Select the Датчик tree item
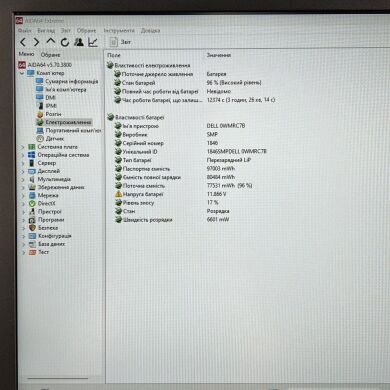 (x=50, y=138)
